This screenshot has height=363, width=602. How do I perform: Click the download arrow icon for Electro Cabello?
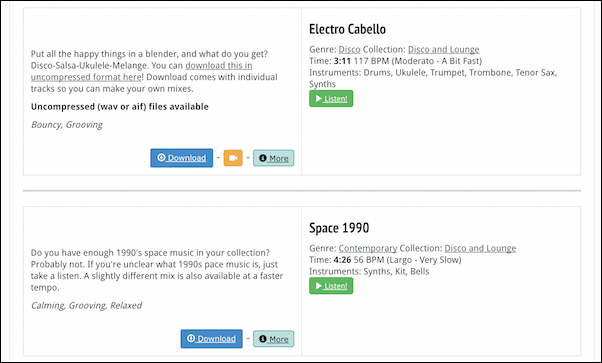pyautogui.click(x=161, y=157)
